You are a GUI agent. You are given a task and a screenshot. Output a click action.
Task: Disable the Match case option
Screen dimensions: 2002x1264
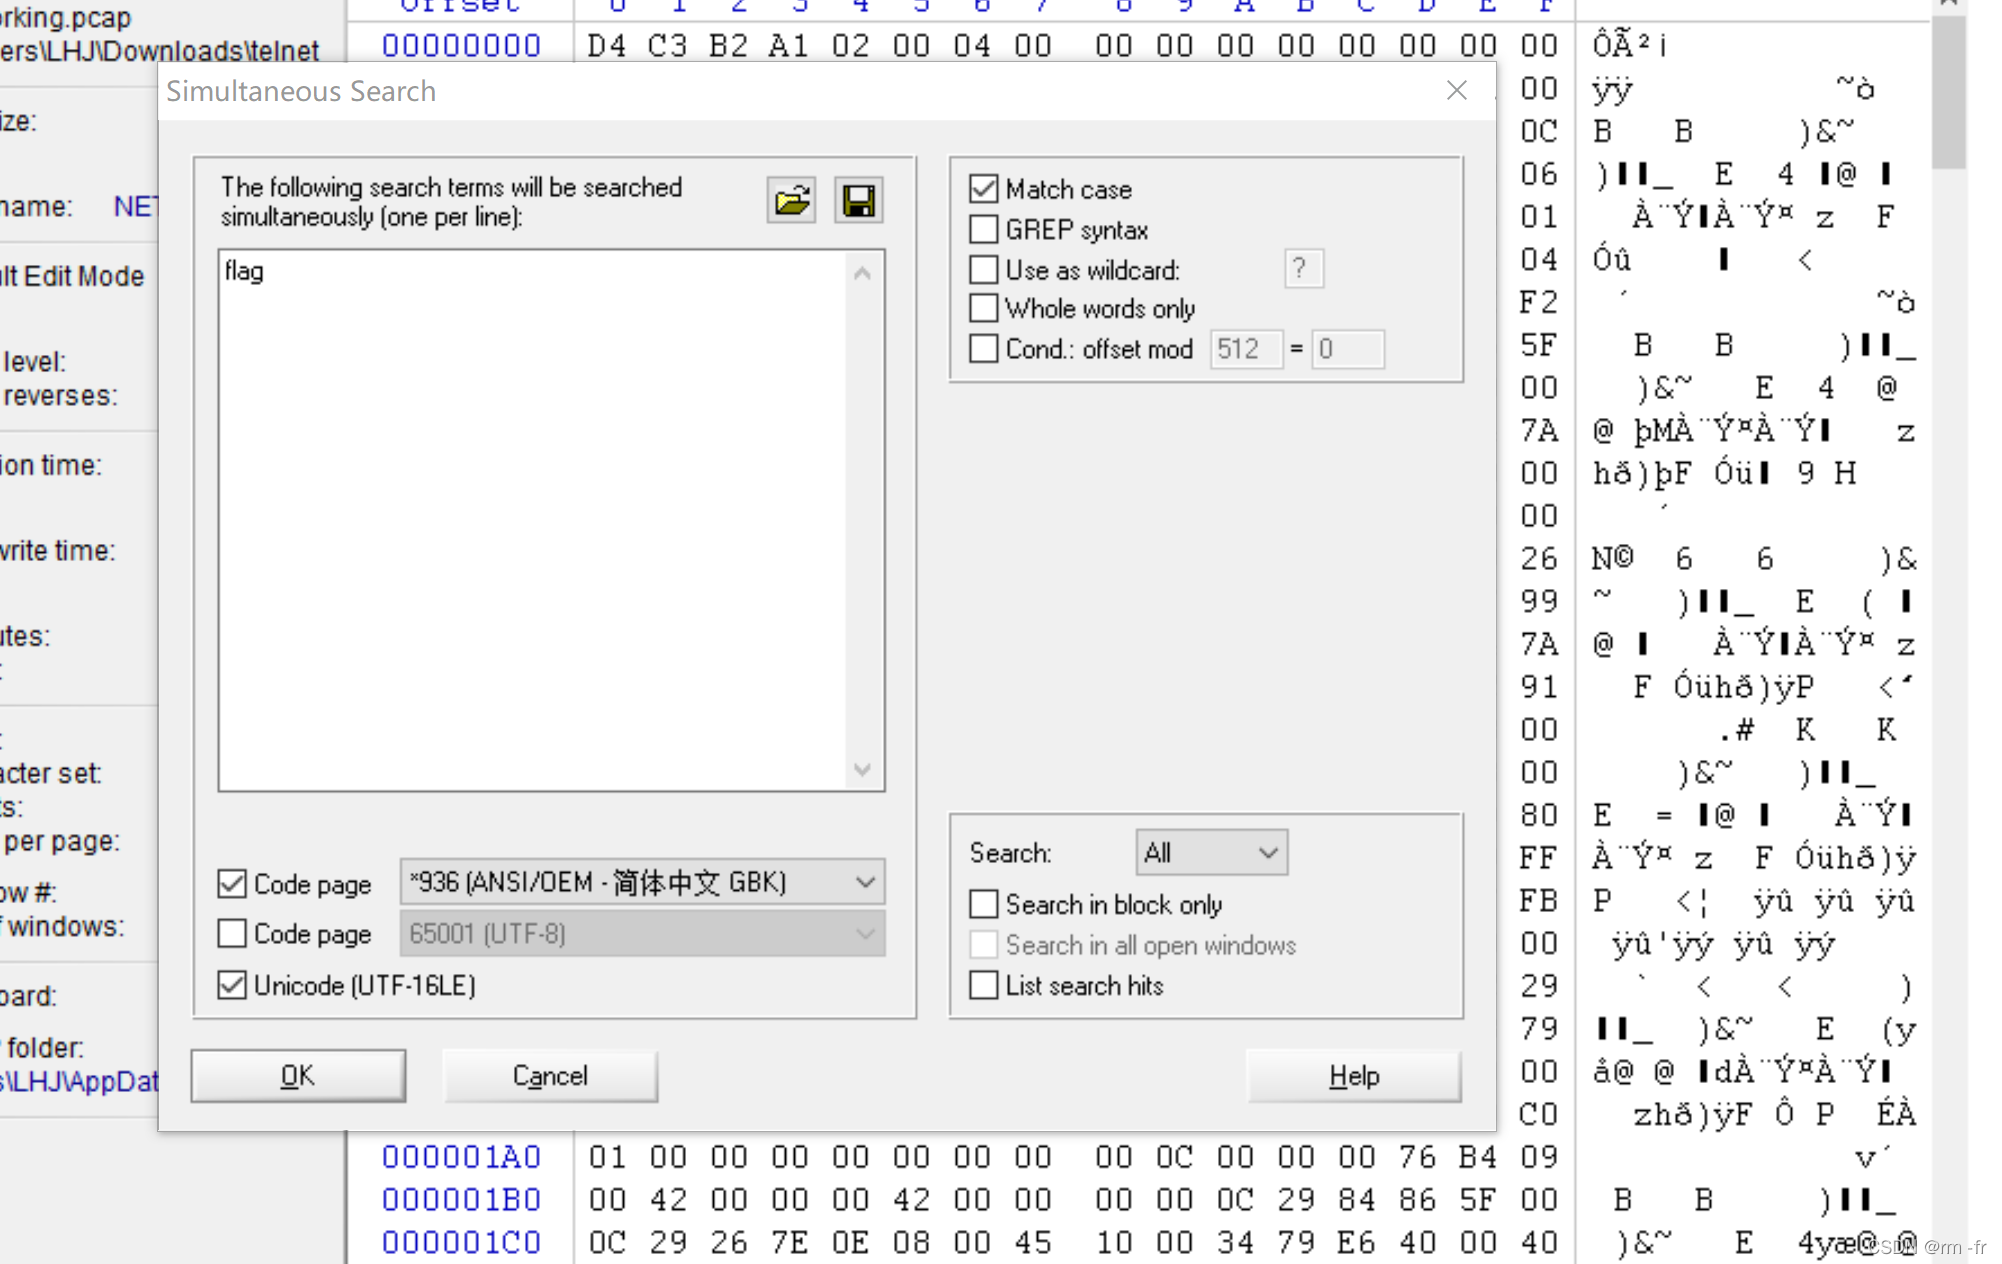click(983, 188)
